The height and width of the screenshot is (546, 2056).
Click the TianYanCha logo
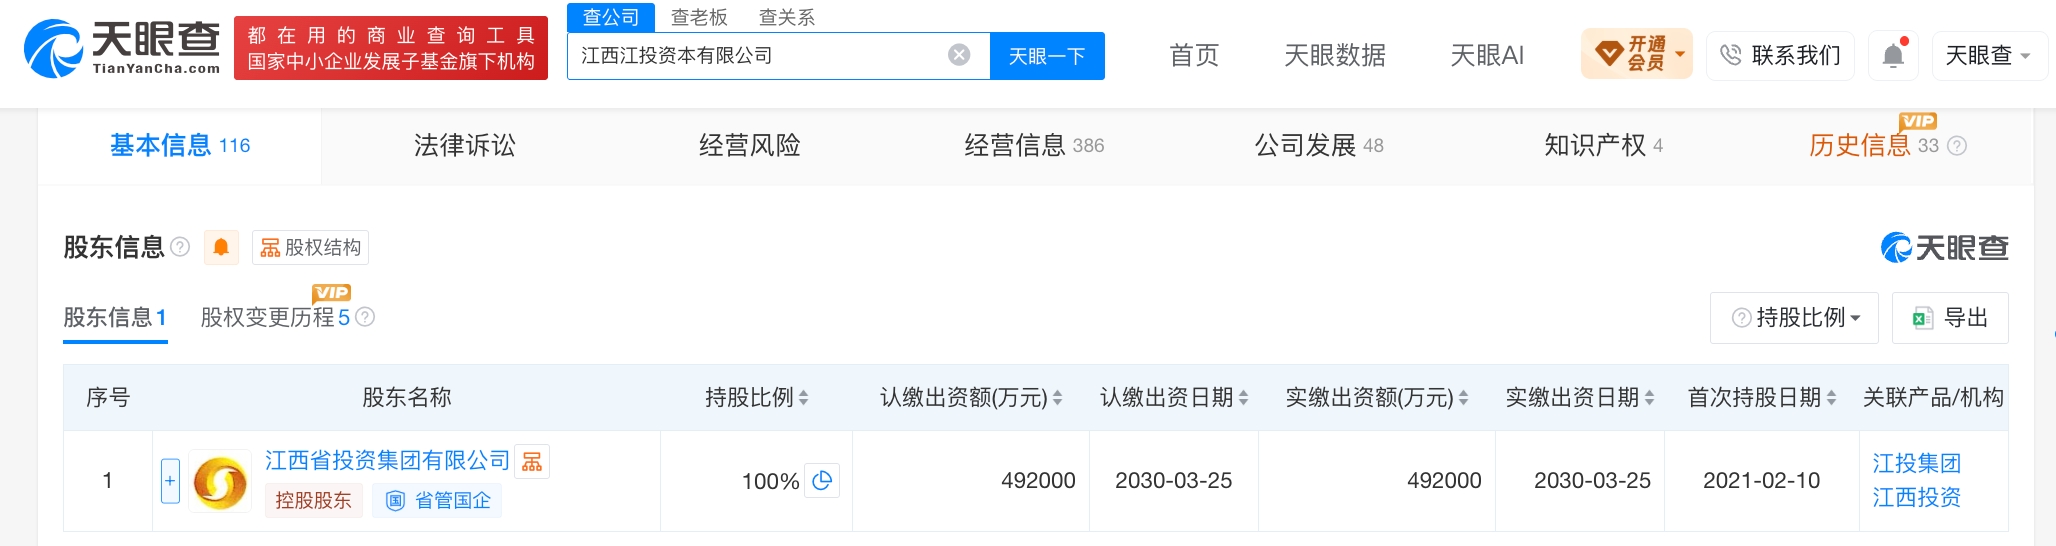pyautogui.click(x=122, y=48)
